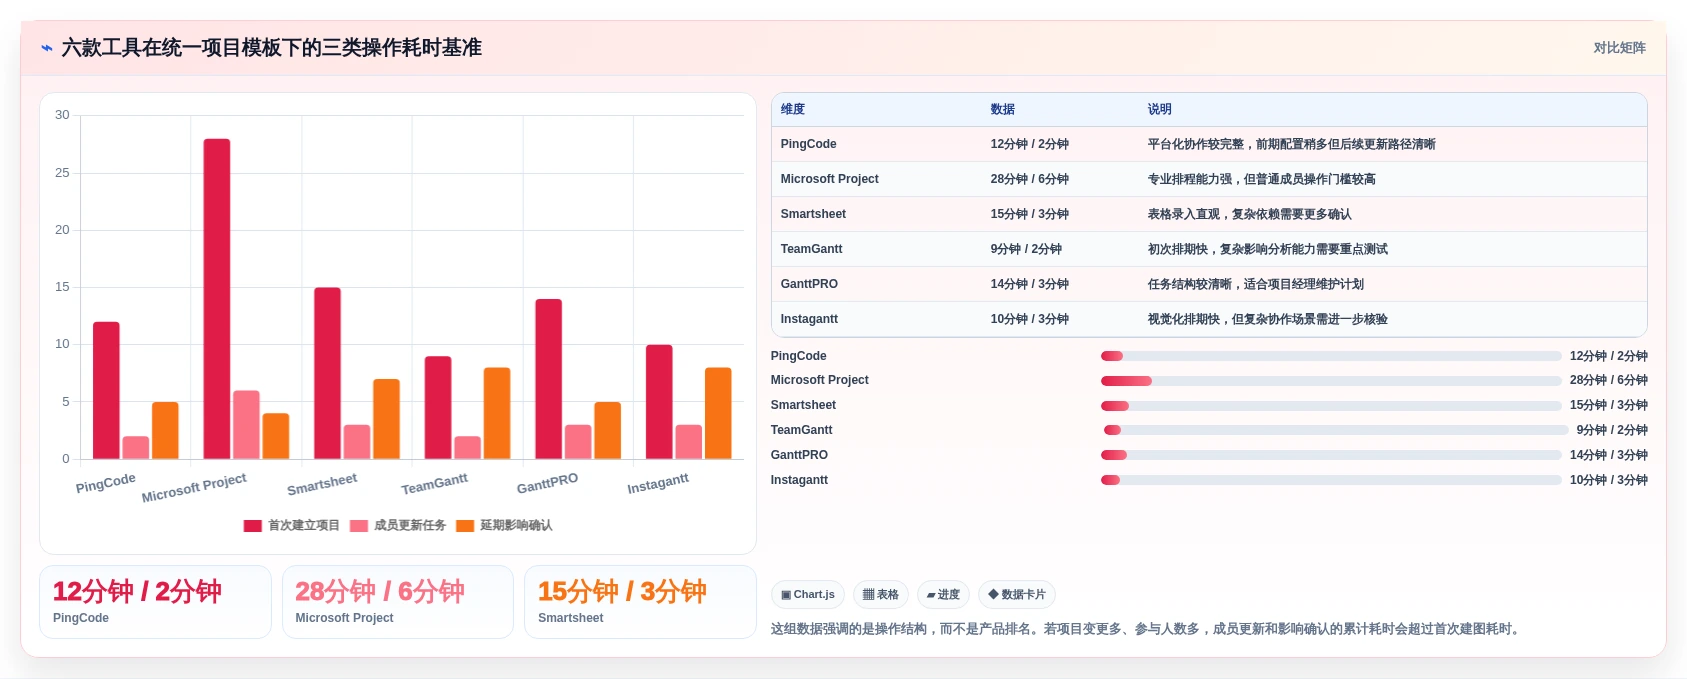This screenshot has height=679, width=1687.
Task: Click the Microsoft Project progress bar
Action: (x=1331, y=381)
